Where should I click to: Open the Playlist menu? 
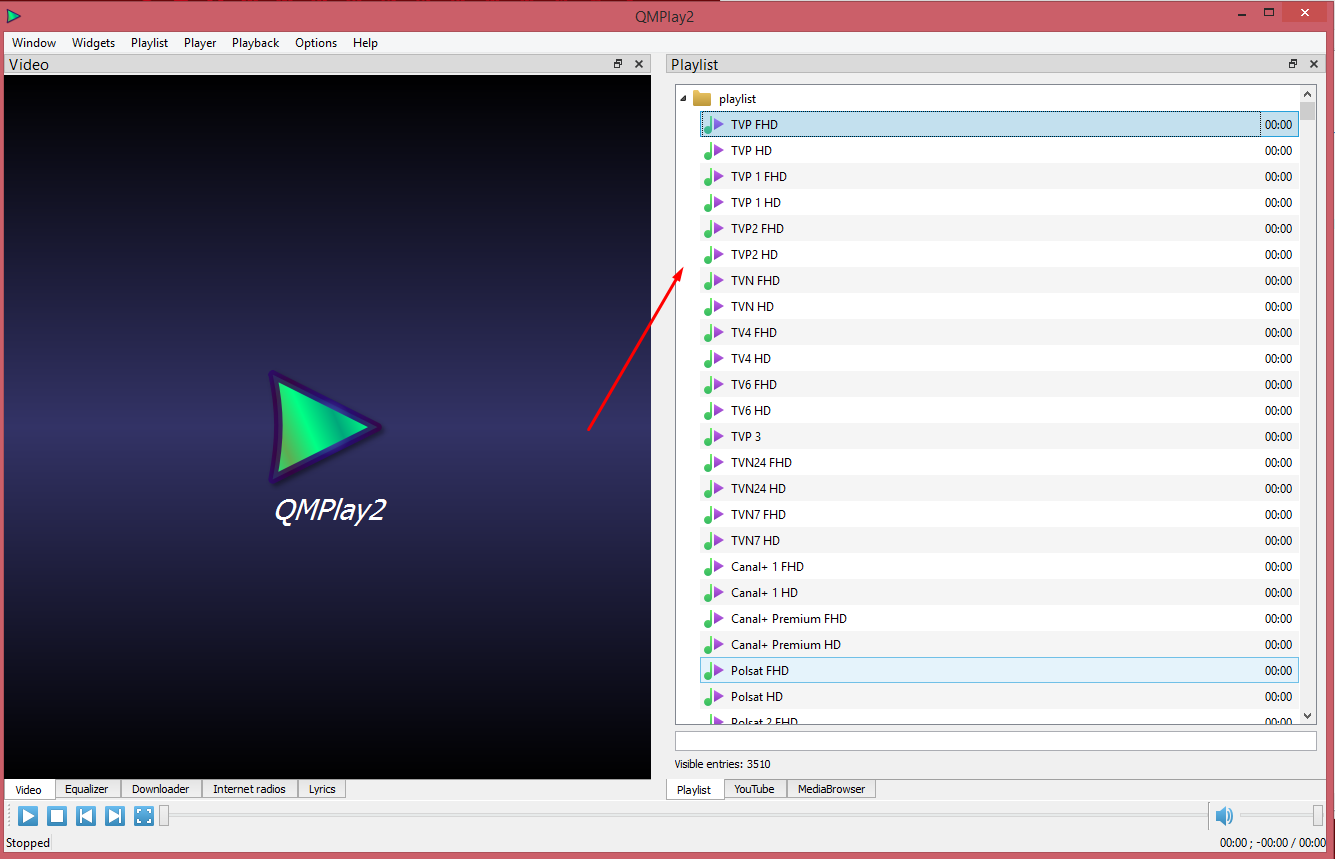pyautogui.click(x=149, y=43)
